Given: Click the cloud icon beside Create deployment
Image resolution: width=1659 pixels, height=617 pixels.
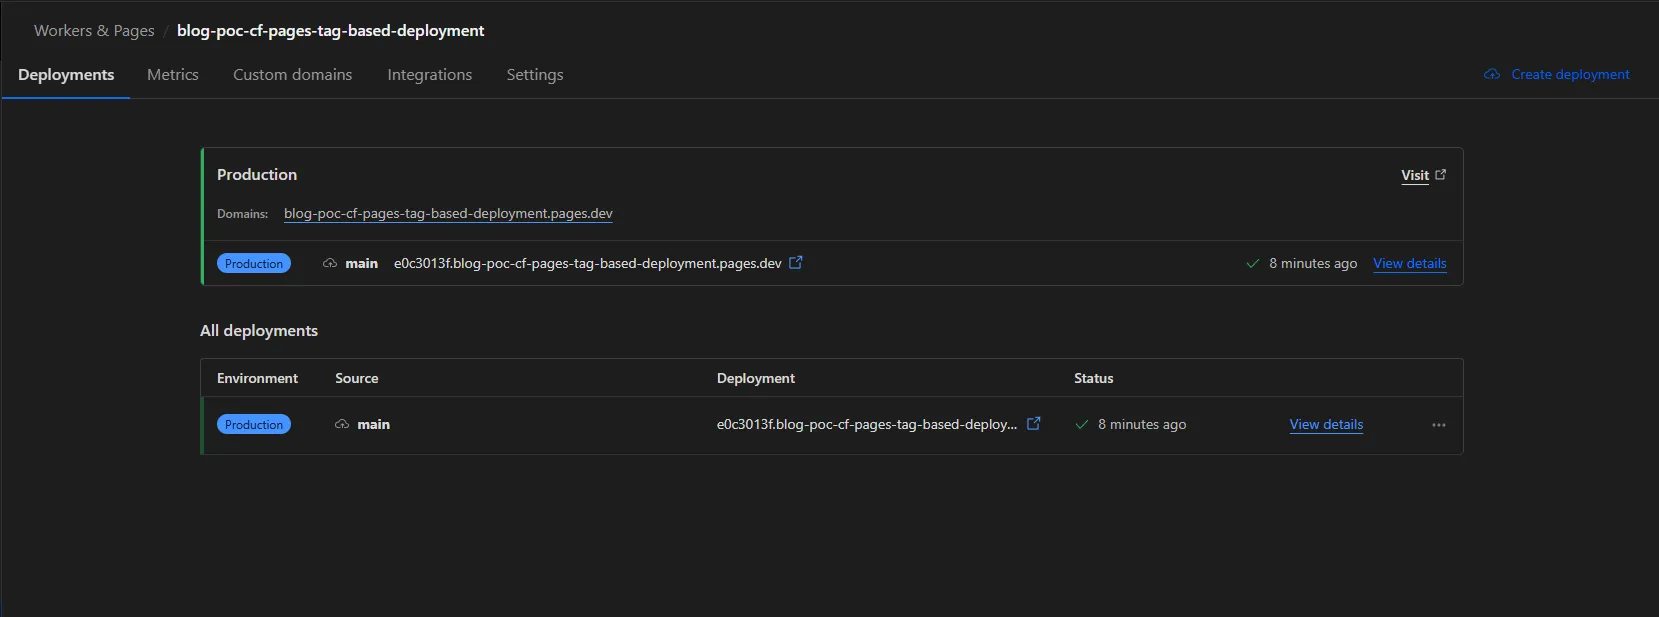Looking at the screenshot, I should click(1492, 75).
